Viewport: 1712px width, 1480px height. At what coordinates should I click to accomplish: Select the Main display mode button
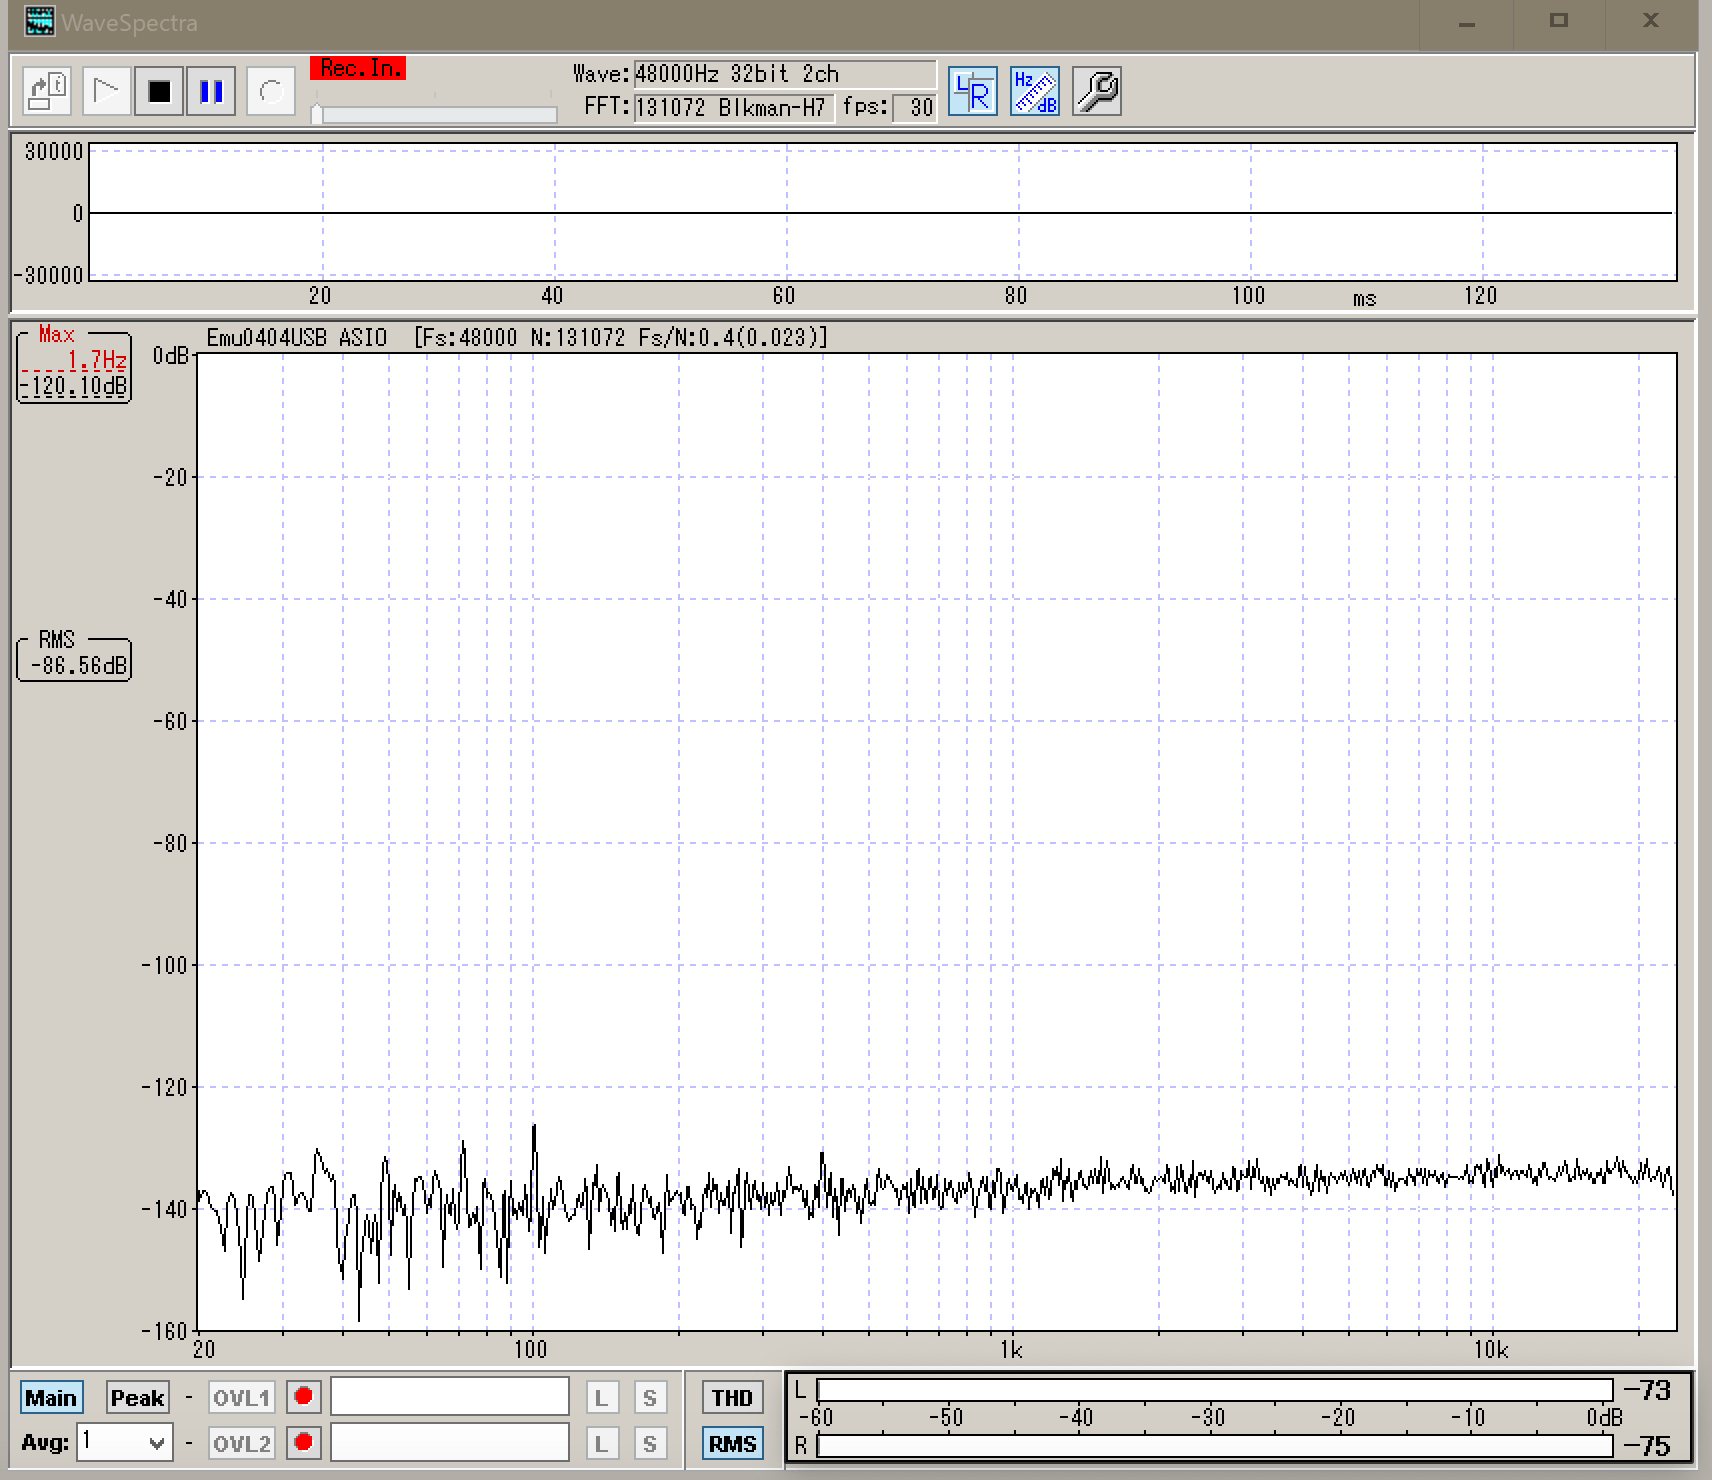pos(51,1397)
